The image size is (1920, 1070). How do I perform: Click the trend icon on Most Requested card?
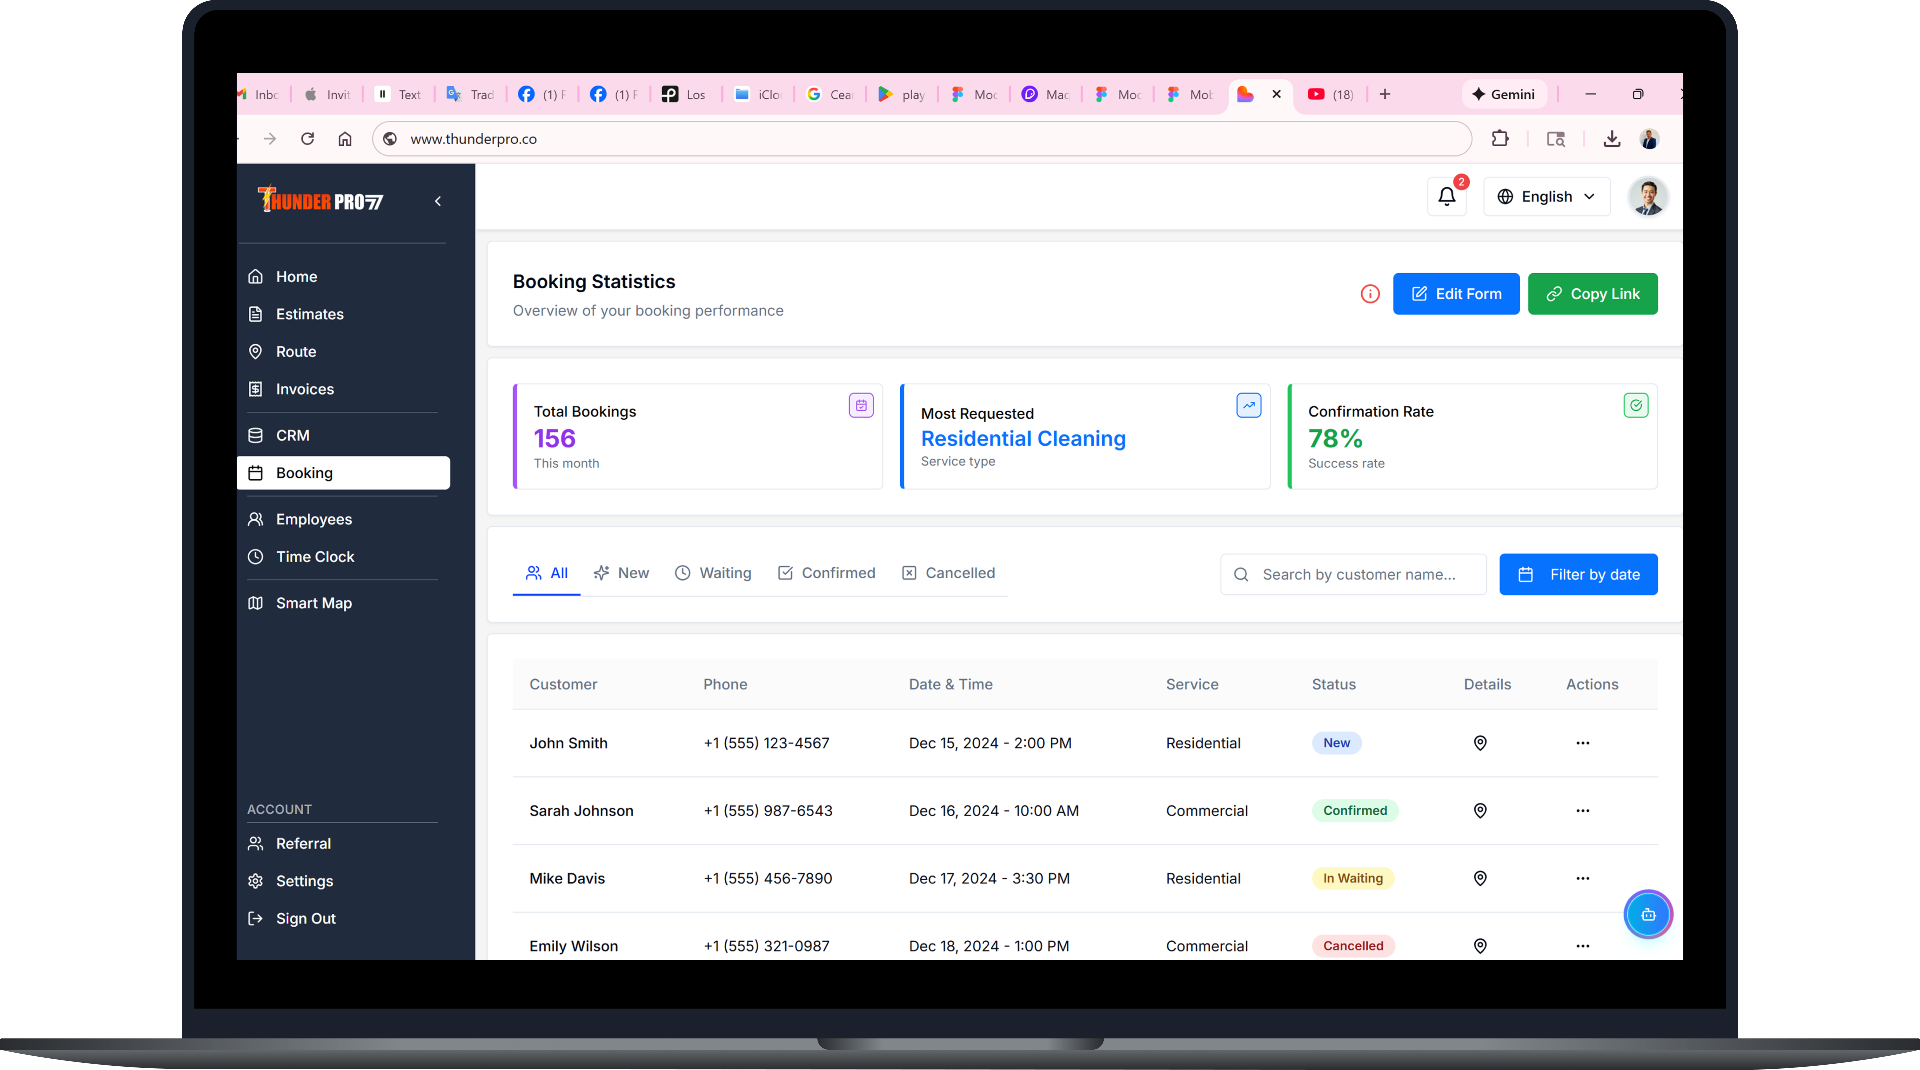tap(1249, 405)
